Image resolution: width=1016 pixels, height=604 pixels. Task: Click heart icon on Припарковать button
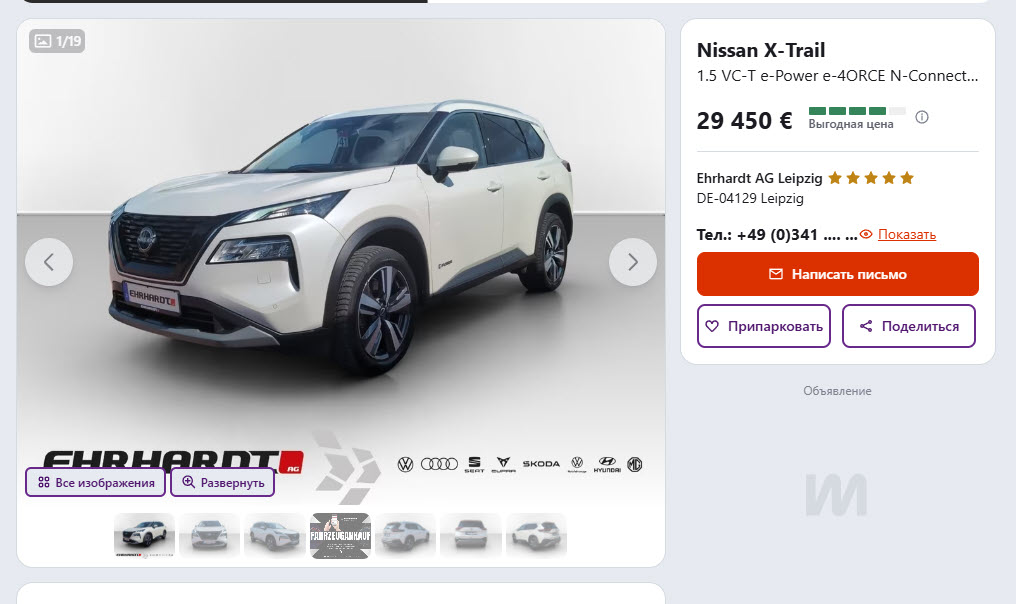pos(712,326)
